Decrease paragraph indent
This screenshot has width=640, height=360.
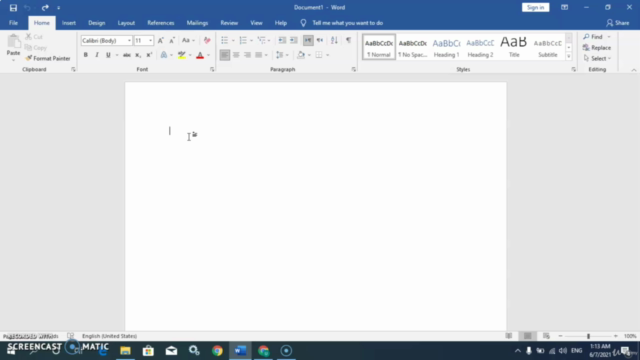click(x=282, y=40)
